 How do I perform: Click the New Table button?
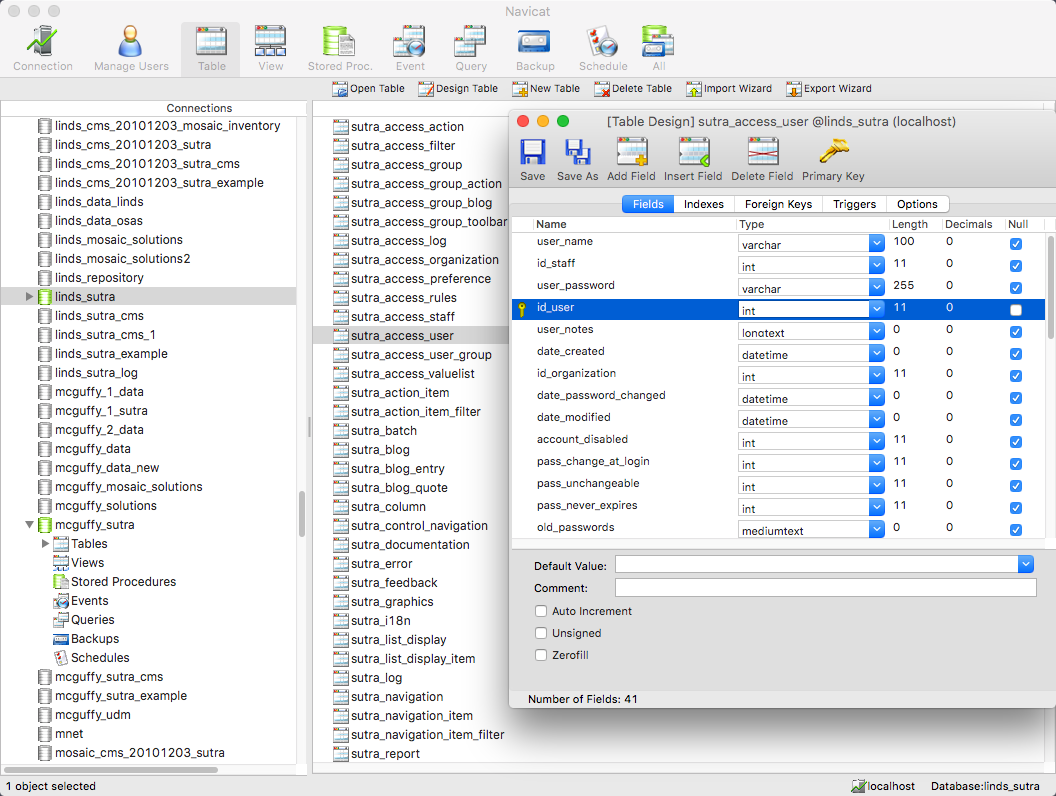(546, 88)
